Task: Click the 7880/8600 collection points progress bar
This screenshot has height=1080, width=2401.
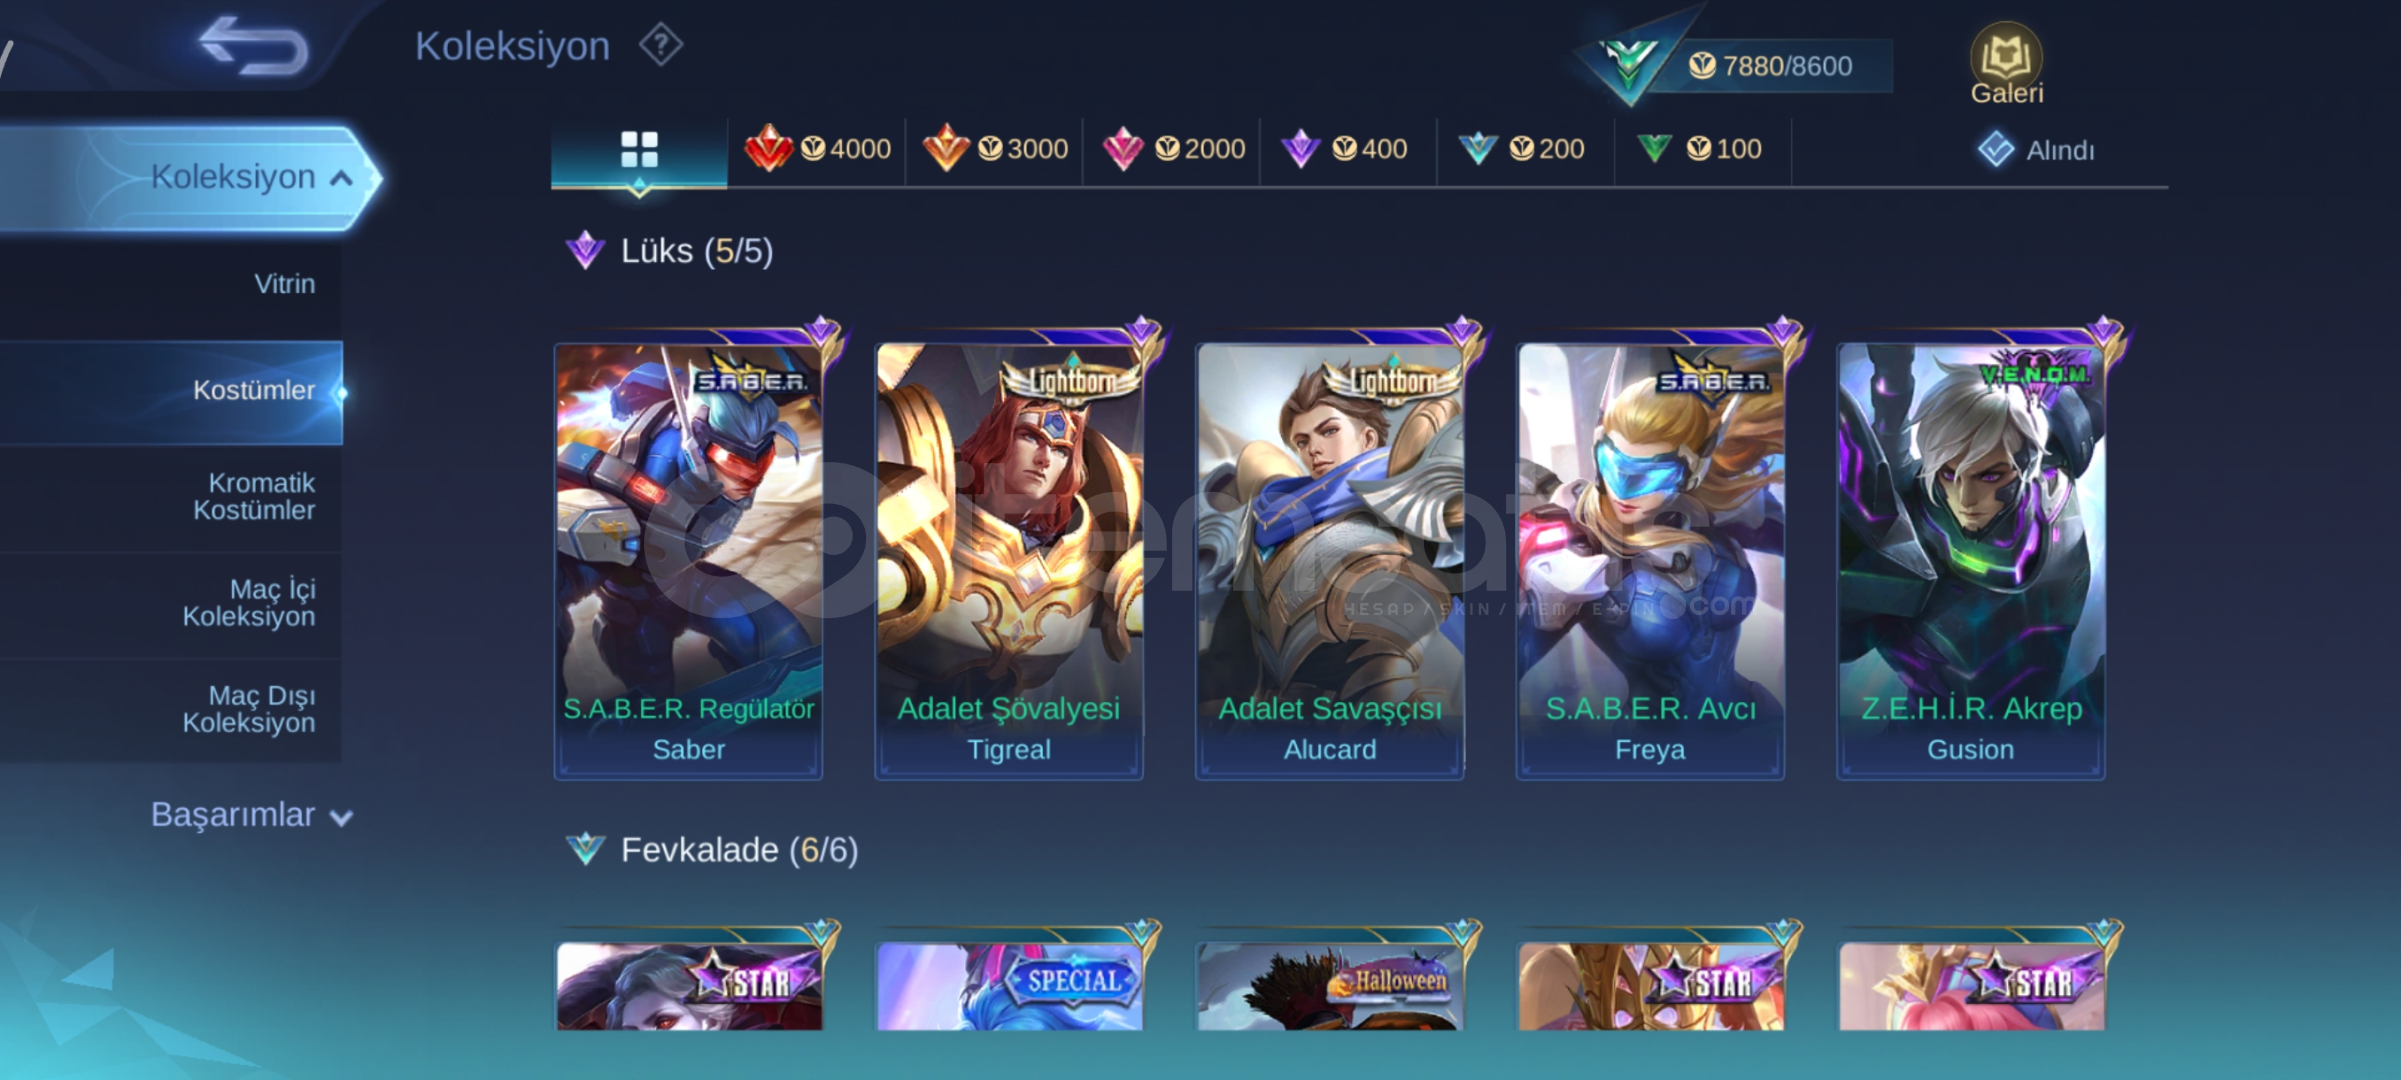Action: pos(1770,66)
